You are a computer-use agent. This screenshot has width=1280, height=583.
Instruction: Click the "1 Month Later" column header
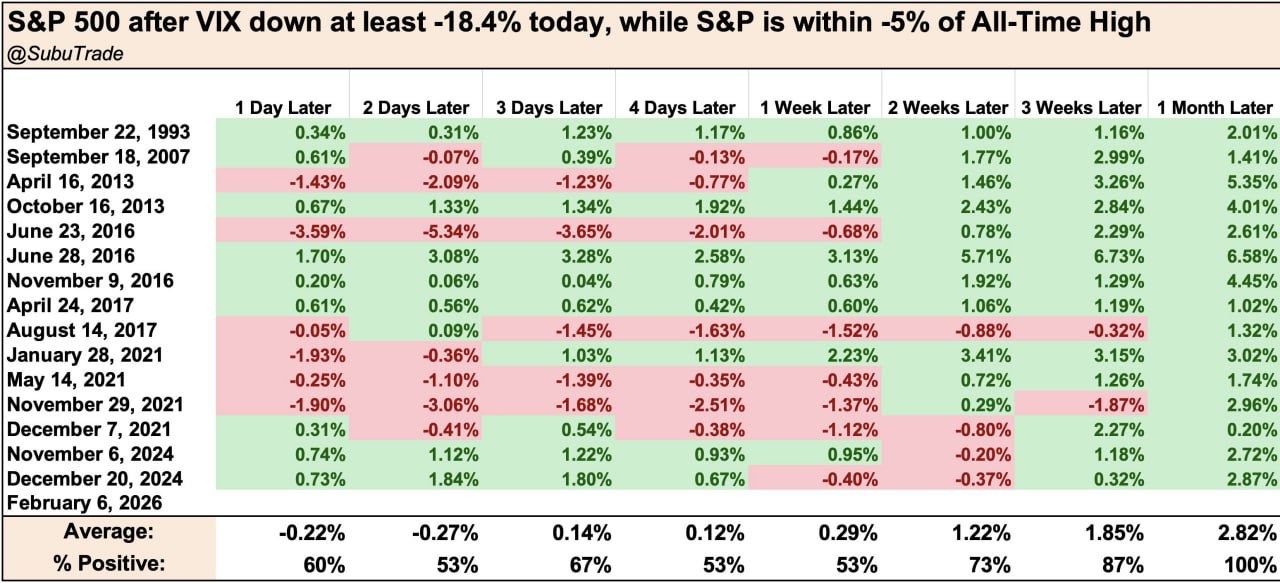coord(1214,107)
